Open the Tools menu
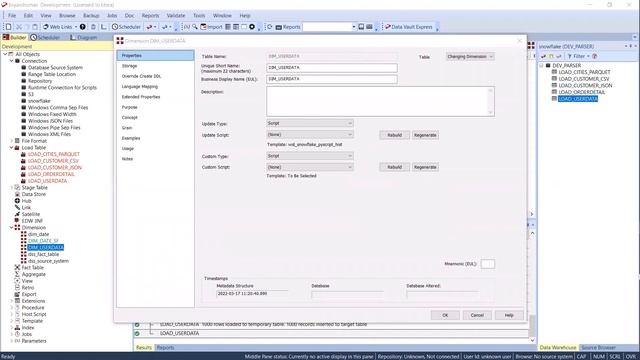The image size is (640, 360). click(x=199, y=16)
